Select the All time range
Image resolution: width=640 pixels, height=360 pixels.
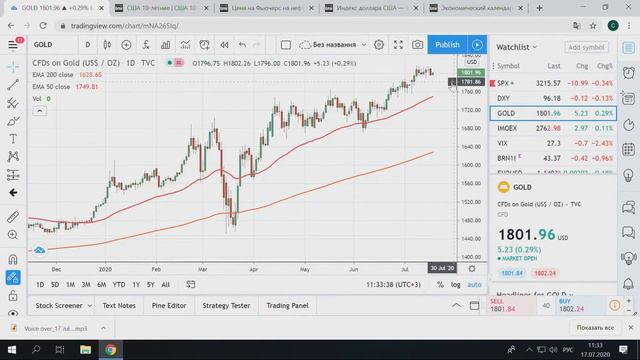(165, 284)
